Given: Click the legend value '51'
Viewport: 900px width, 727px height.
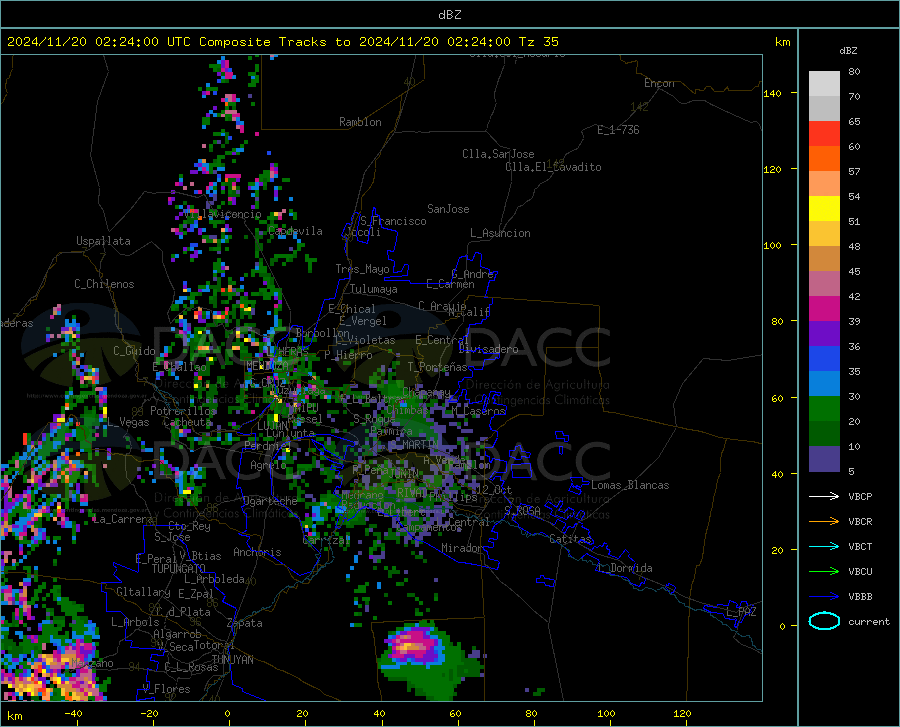Looking at the screenshot, I should (854, 221).
